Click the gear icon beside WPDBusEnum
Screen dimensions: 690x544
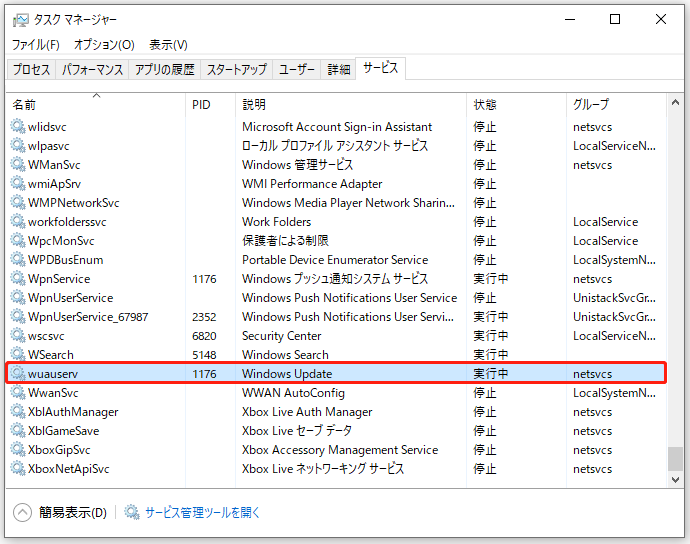pyautogui.click(x=18, y=259)
